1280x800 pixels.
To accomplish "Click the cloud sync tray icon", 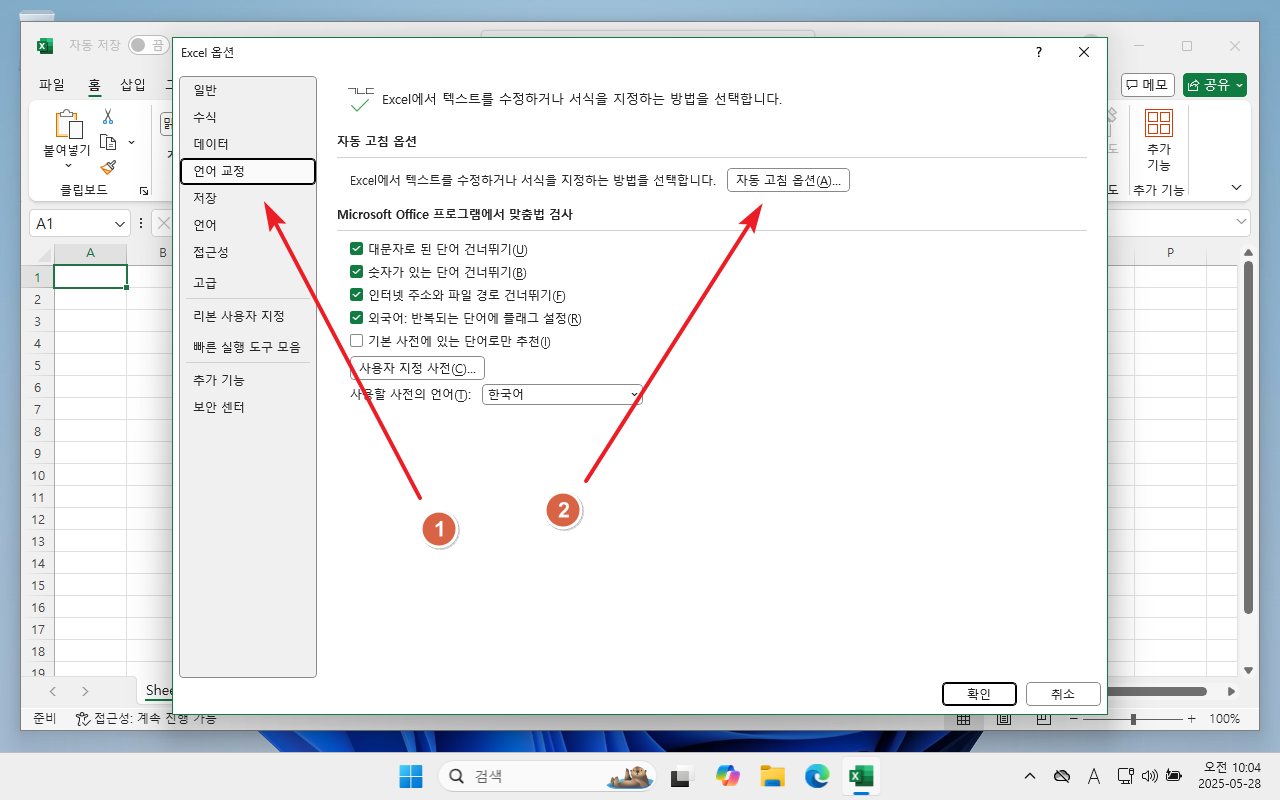I will 1063,776.
